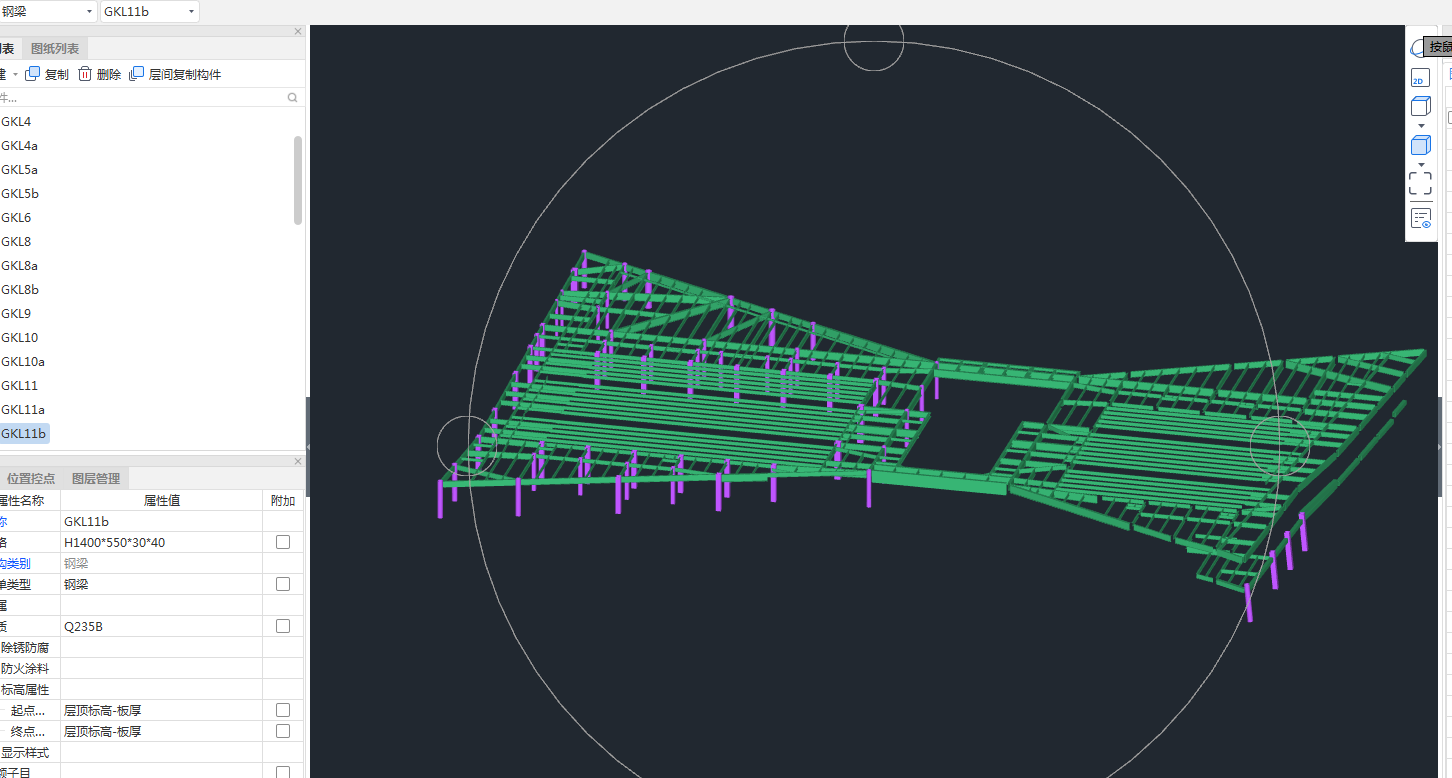Open dropdown arrow below shaded cube icon

(x=1421, y=164)
